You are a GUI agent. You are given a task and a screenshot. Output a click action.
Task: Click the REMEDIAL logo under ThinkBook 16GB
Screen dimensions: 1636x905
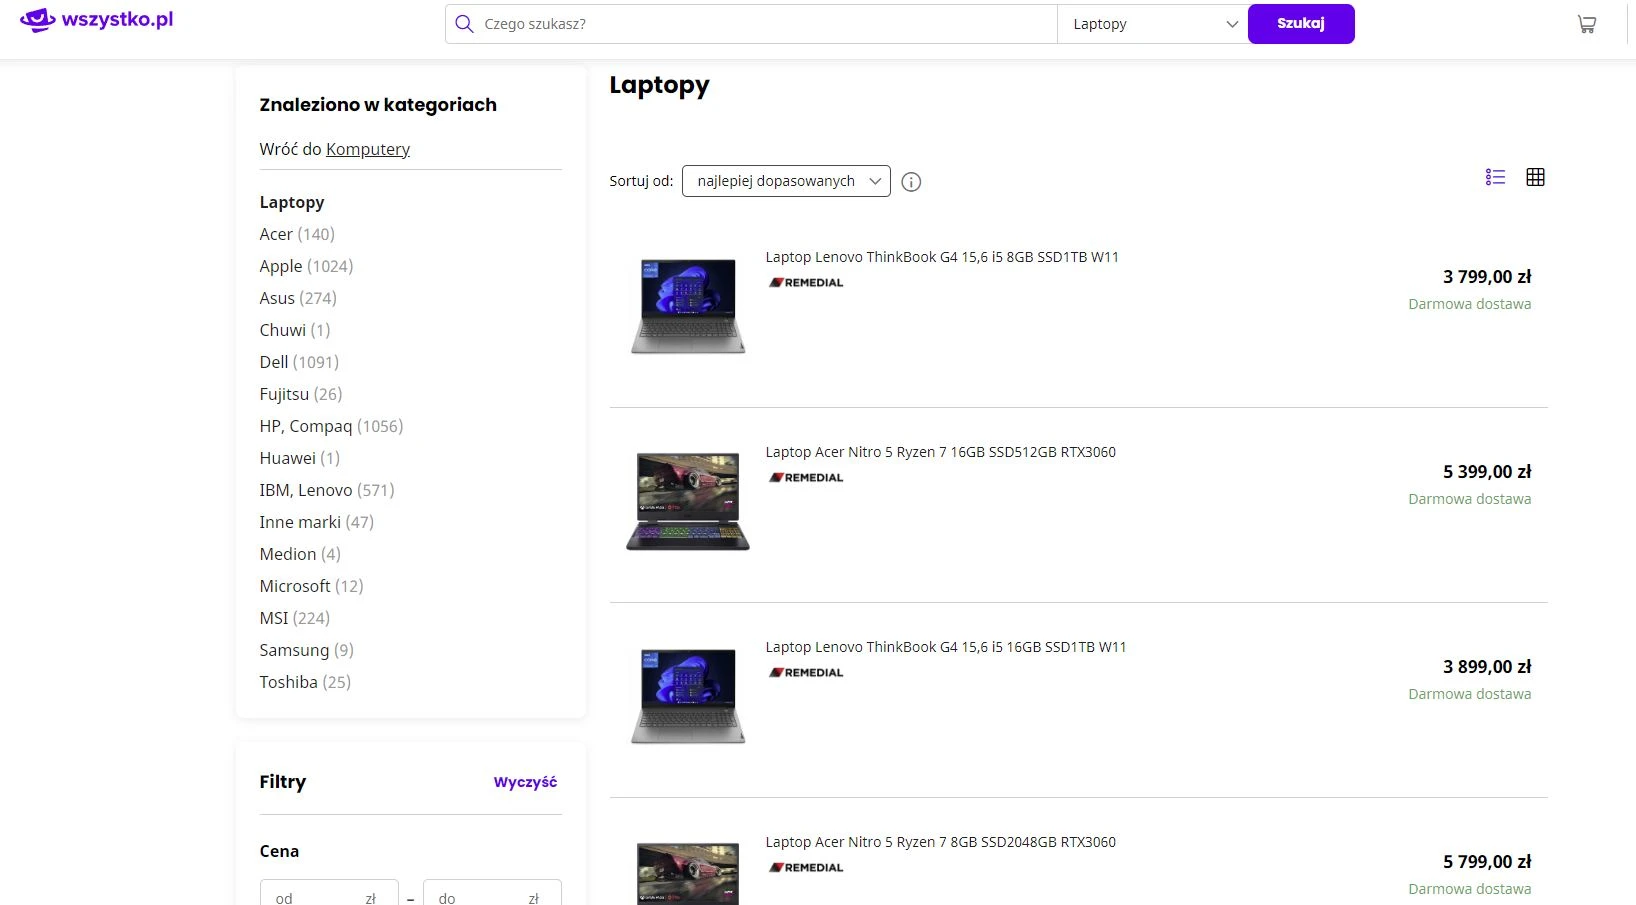(x=806, y=673)
